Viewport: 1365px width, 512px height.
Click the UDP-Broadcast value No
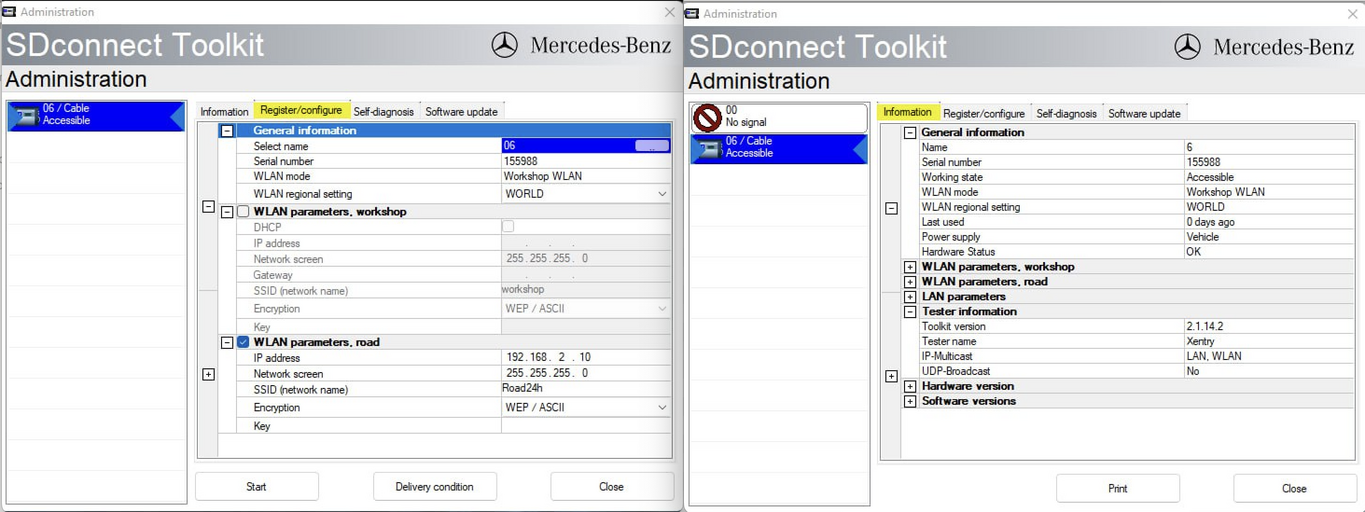point(1269,371)
